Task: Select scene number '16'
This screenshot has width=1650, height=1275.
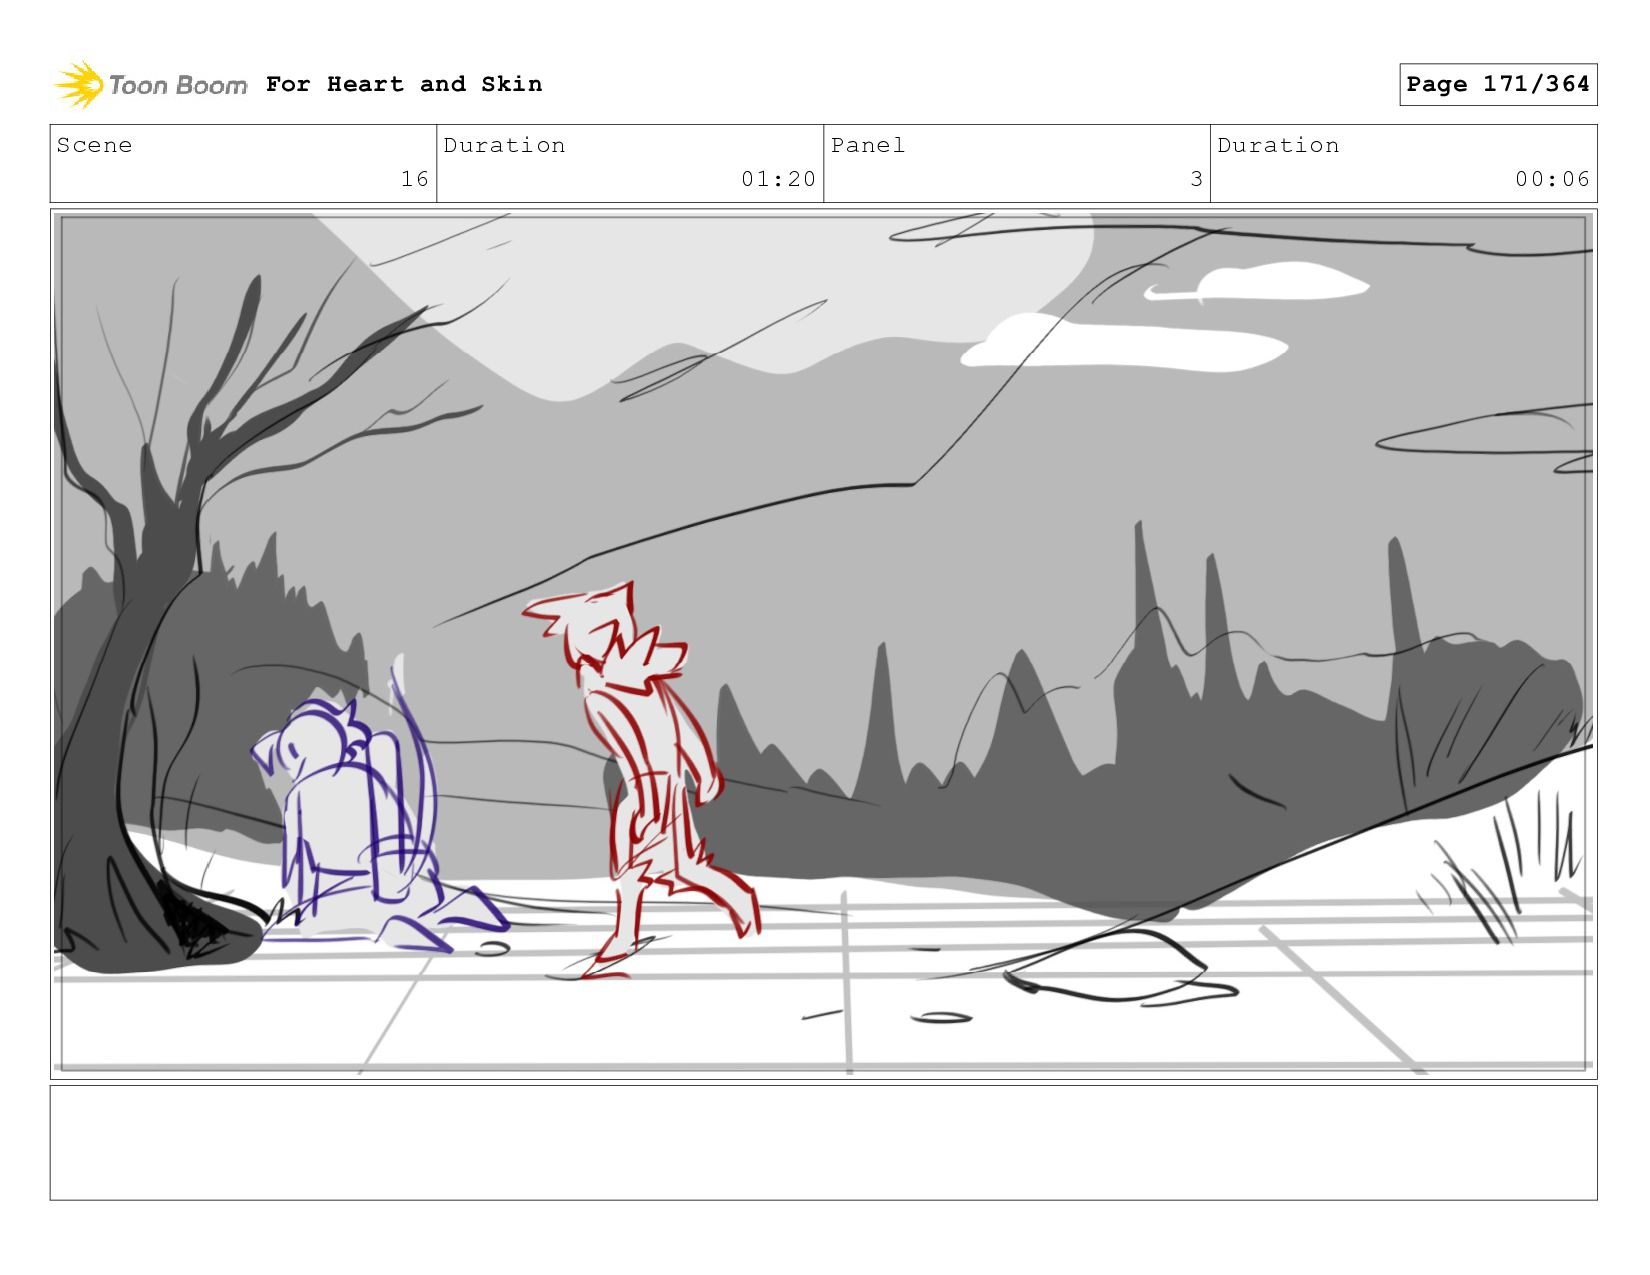Action: click(415, 179)
